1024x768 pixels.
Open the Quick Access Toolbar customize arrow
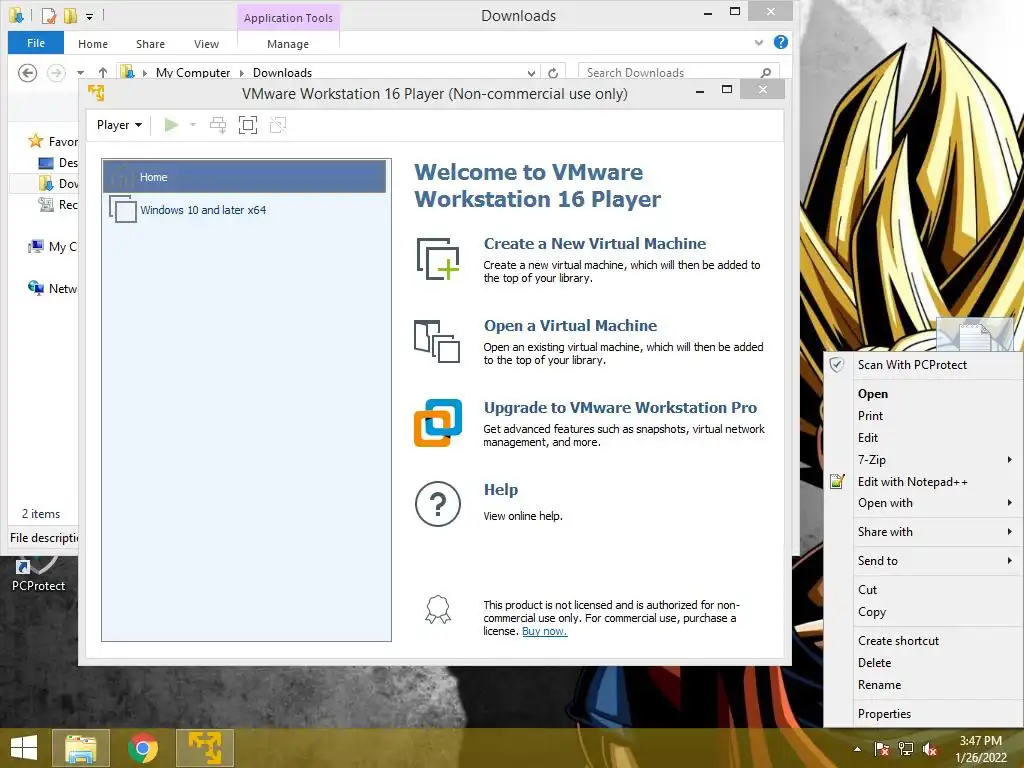(x=89, y=16)
